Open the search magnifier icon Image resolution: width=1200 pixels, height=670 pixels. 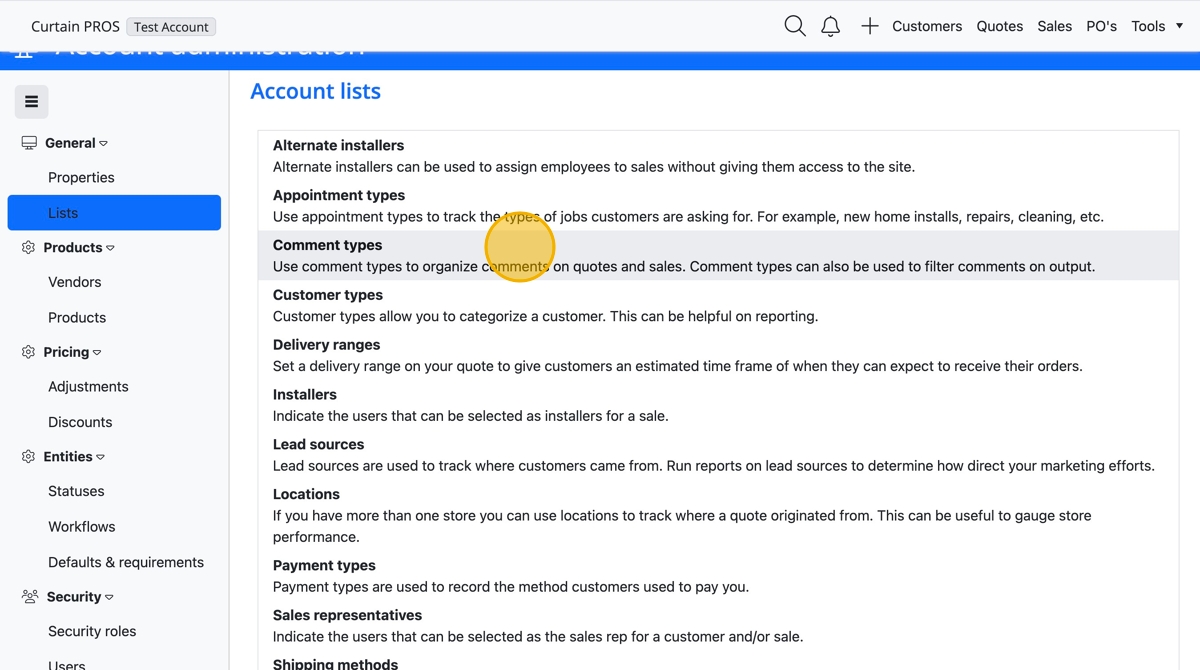(795, 26)
